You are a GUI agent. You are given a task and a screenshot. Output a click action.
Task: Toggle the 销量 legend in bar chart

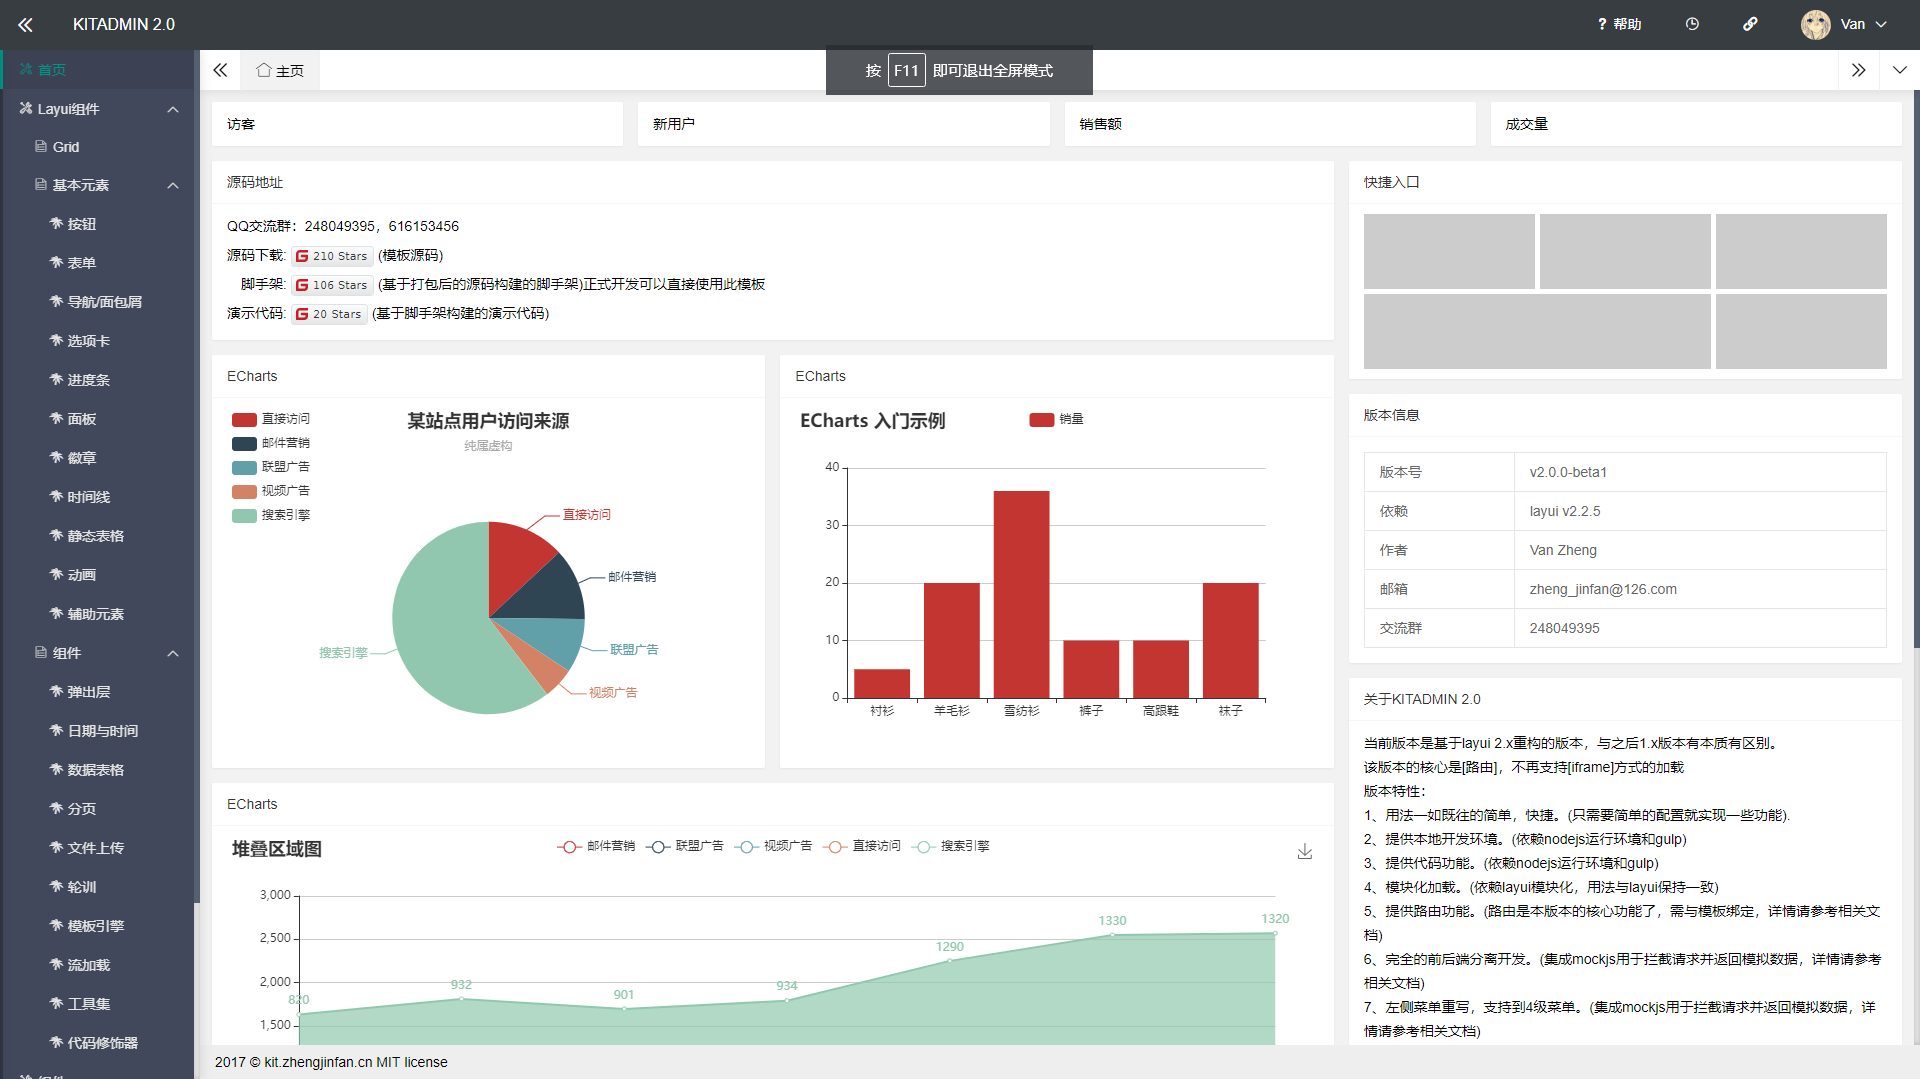(1056, 419)
